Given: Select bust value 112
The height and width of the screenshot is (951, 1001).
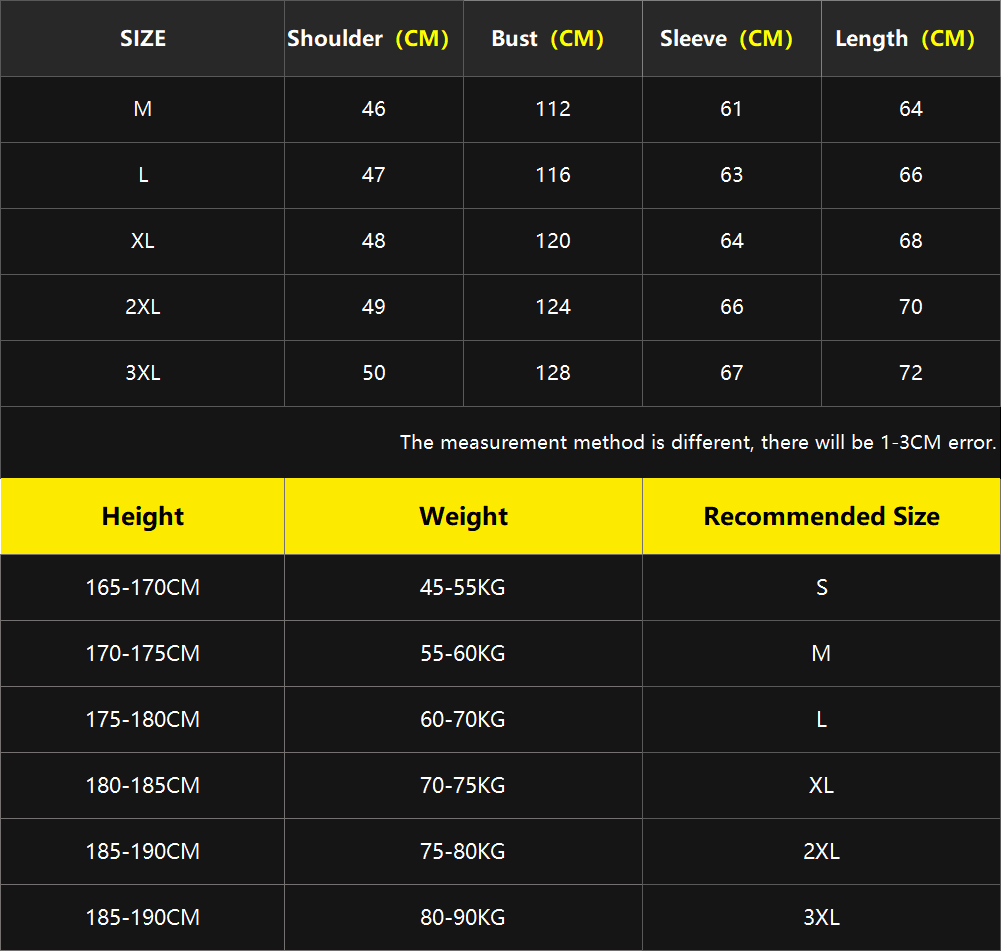Looking at the screenshot, I should [x=553, y=109].
